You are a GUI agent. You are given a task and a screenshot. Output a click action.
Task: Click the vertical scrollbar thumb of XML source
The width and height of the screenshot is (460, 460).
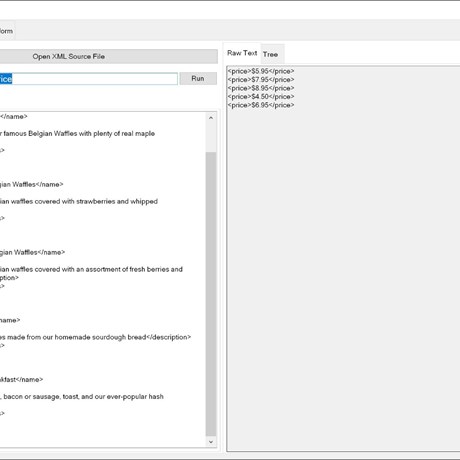(x=211, y=294)
